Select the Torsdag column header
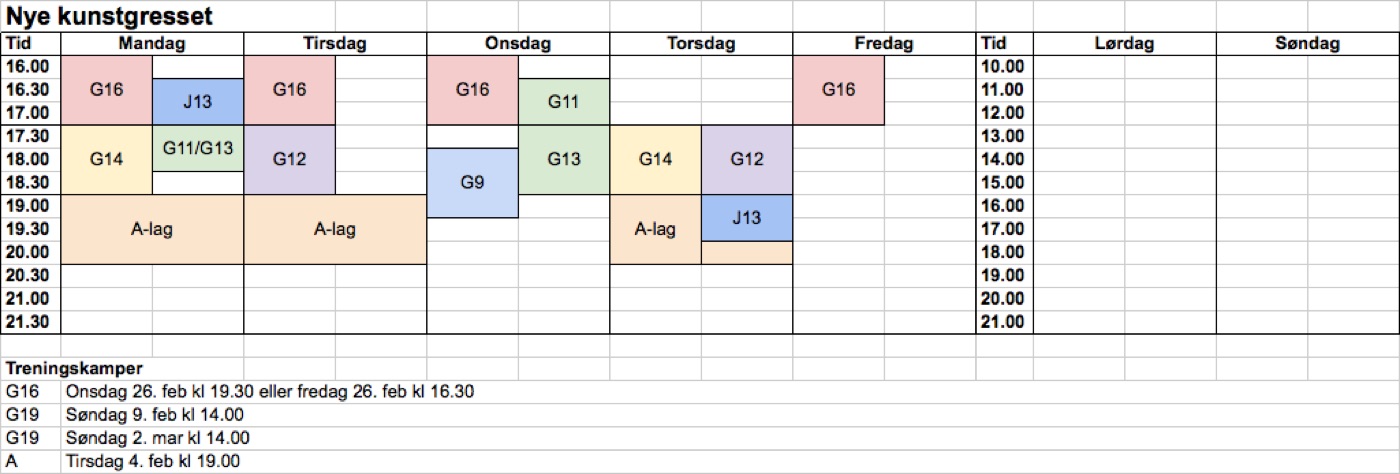Screen dimensions: 1400x474 (701, 44)
